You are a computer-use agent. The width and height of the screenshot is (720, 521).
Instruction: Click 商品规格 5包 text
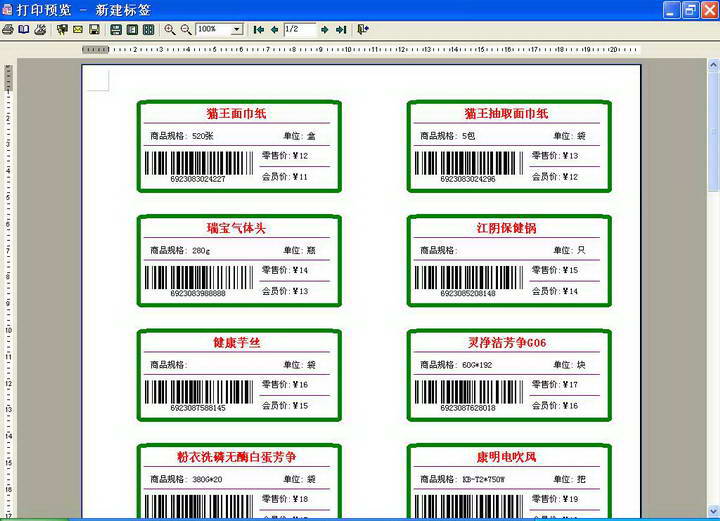[x=448, y=136]
